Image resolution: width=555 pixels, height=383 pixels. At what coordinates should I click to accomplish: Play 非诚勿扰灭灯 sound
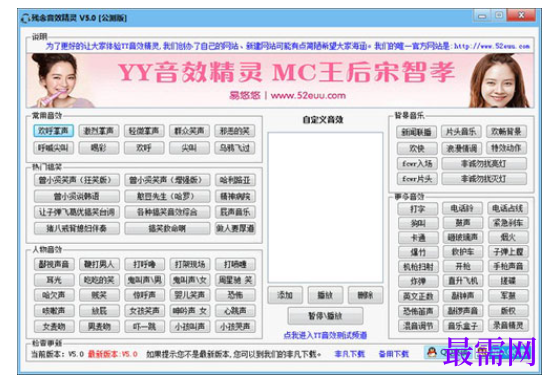click(484, 179)
